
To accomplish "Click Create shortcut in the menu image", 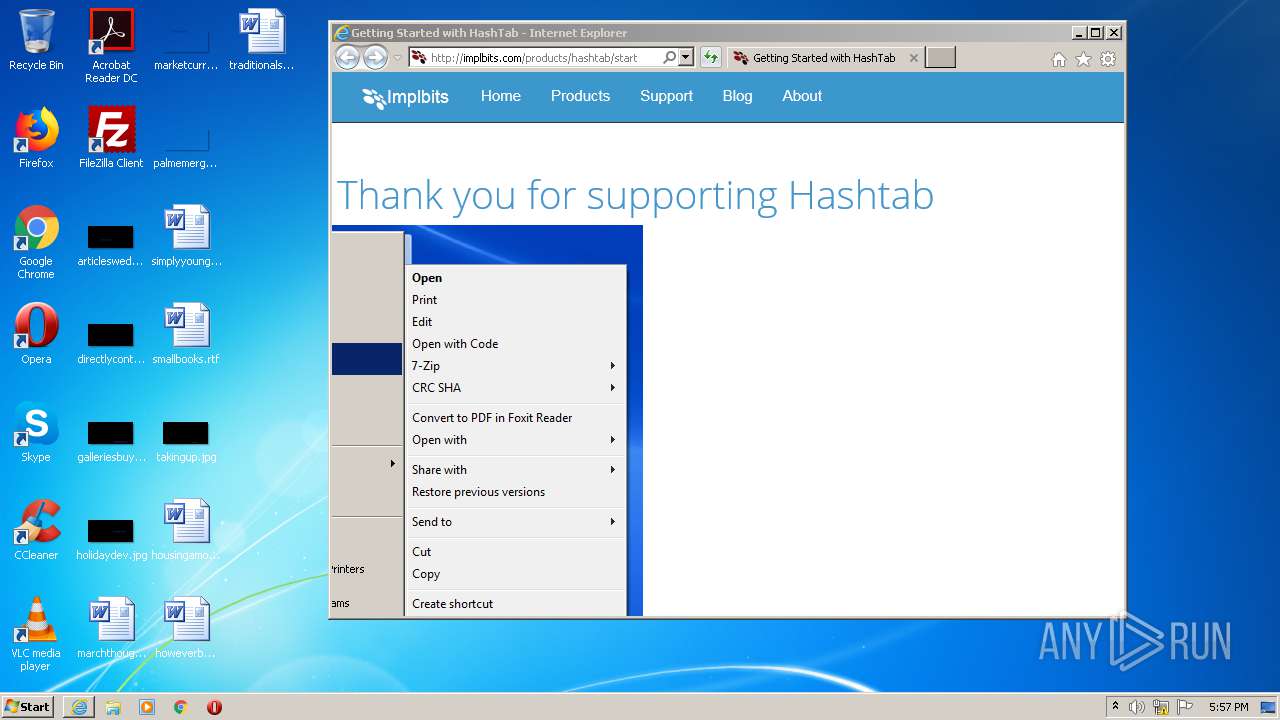I will (x=452, y=604).
